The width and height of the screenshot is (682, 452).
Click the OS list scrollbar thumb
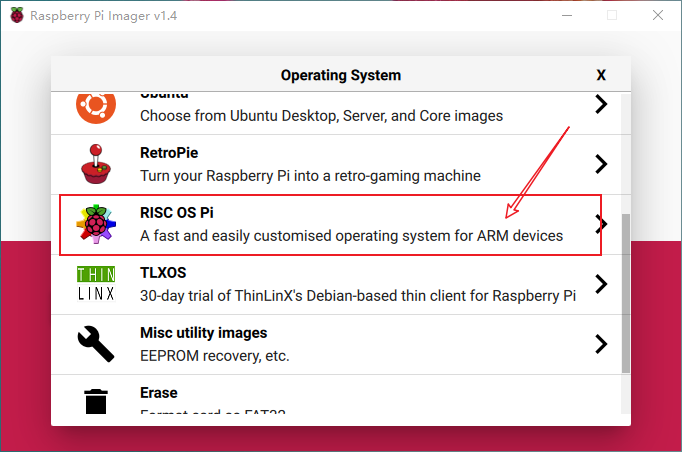point(625,293)
